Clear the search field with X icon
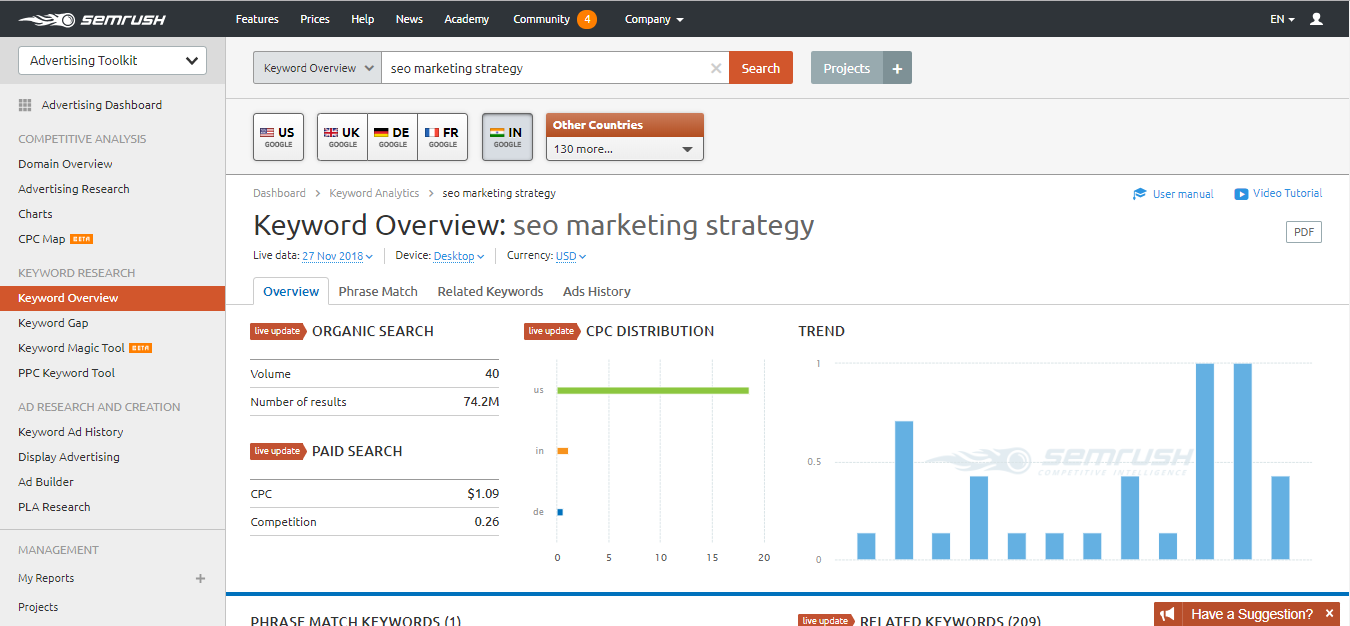1350x626 pixels. click(715, 69)
